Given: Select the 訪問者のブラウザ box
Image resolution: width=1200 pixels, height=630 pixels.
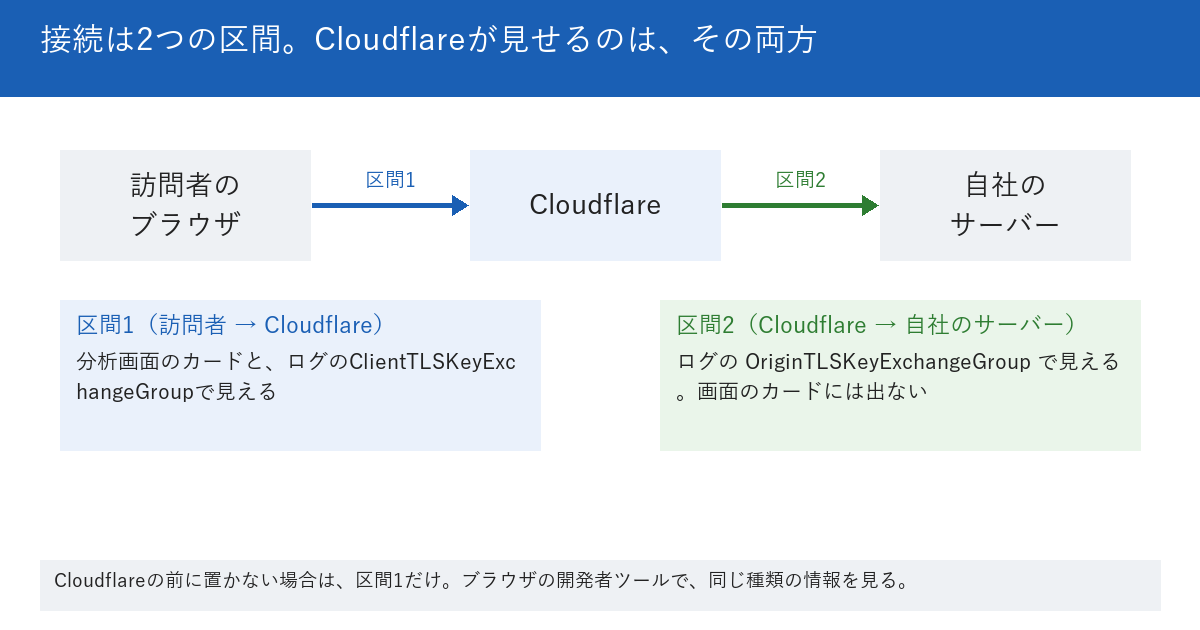Looking at the screenshot, I should tap(185, 205).
